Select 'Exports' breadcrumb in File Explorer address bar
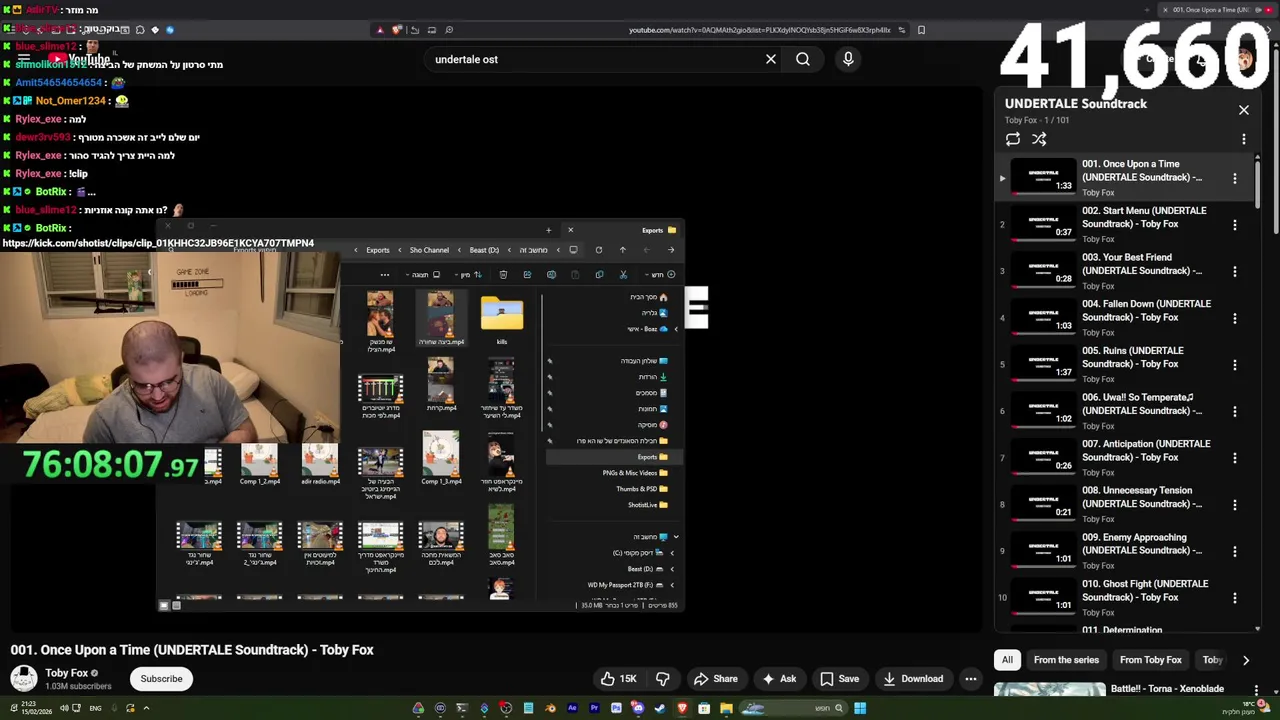1280x720 pixels. coord(378,250)
